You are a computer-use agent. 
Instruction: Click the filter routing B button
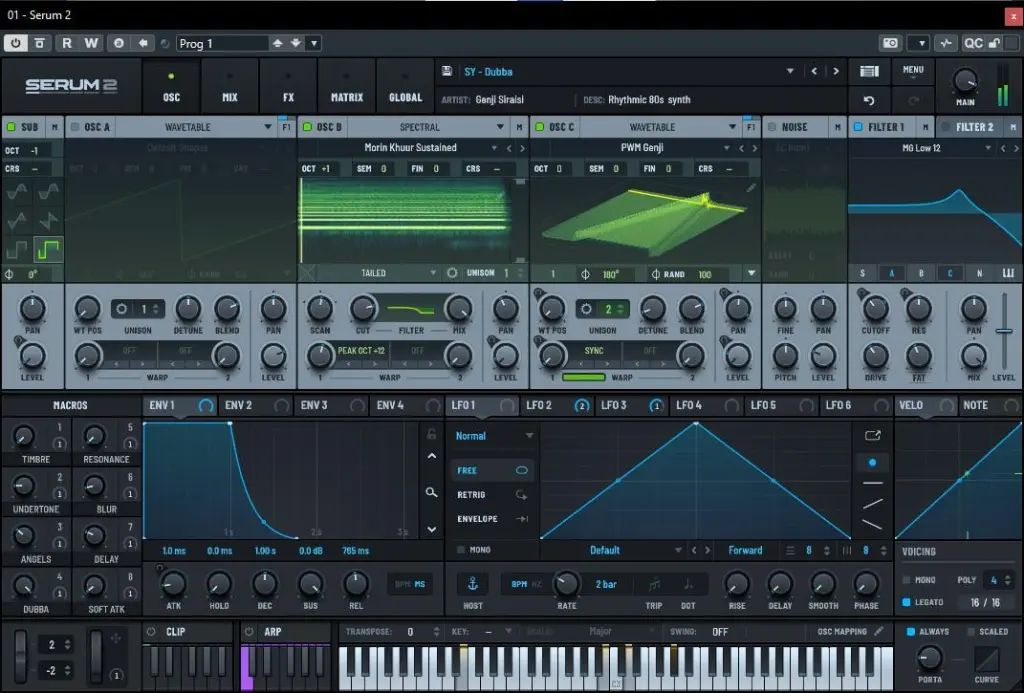(921, 273)
